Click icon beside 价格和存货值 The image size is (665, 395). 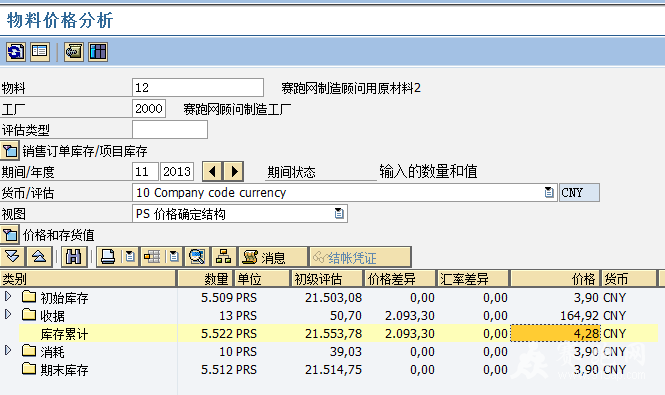coord(10,235)
